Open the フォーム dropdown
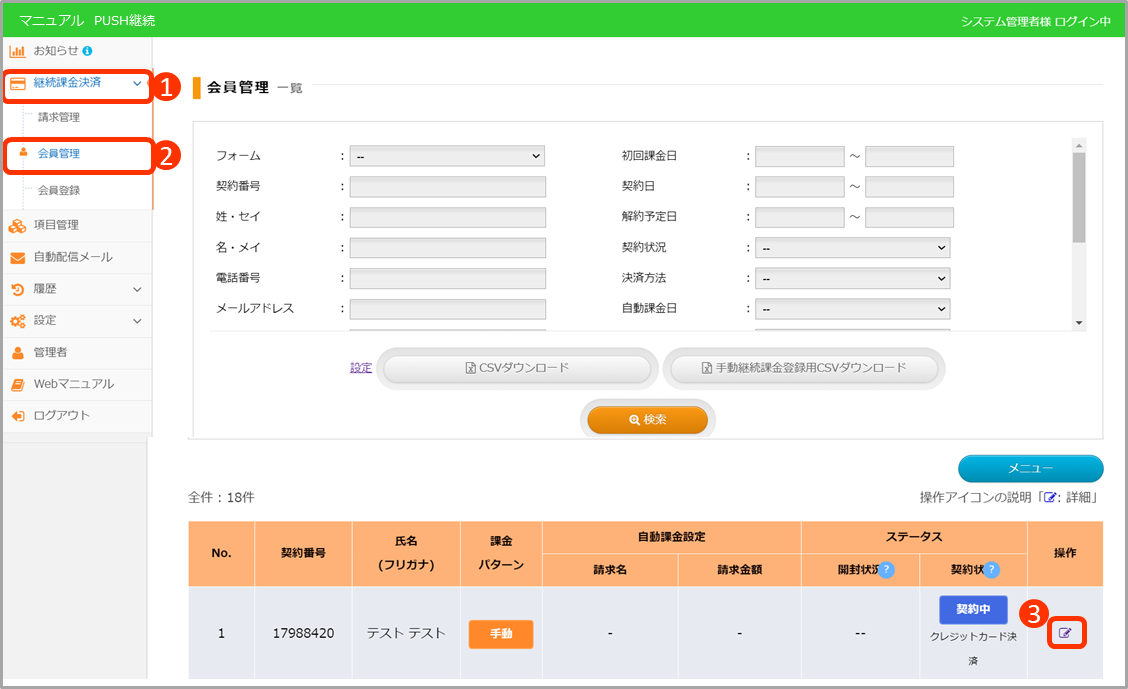The width and height of the screenshot is (1128, 689). tap(447, 156)
